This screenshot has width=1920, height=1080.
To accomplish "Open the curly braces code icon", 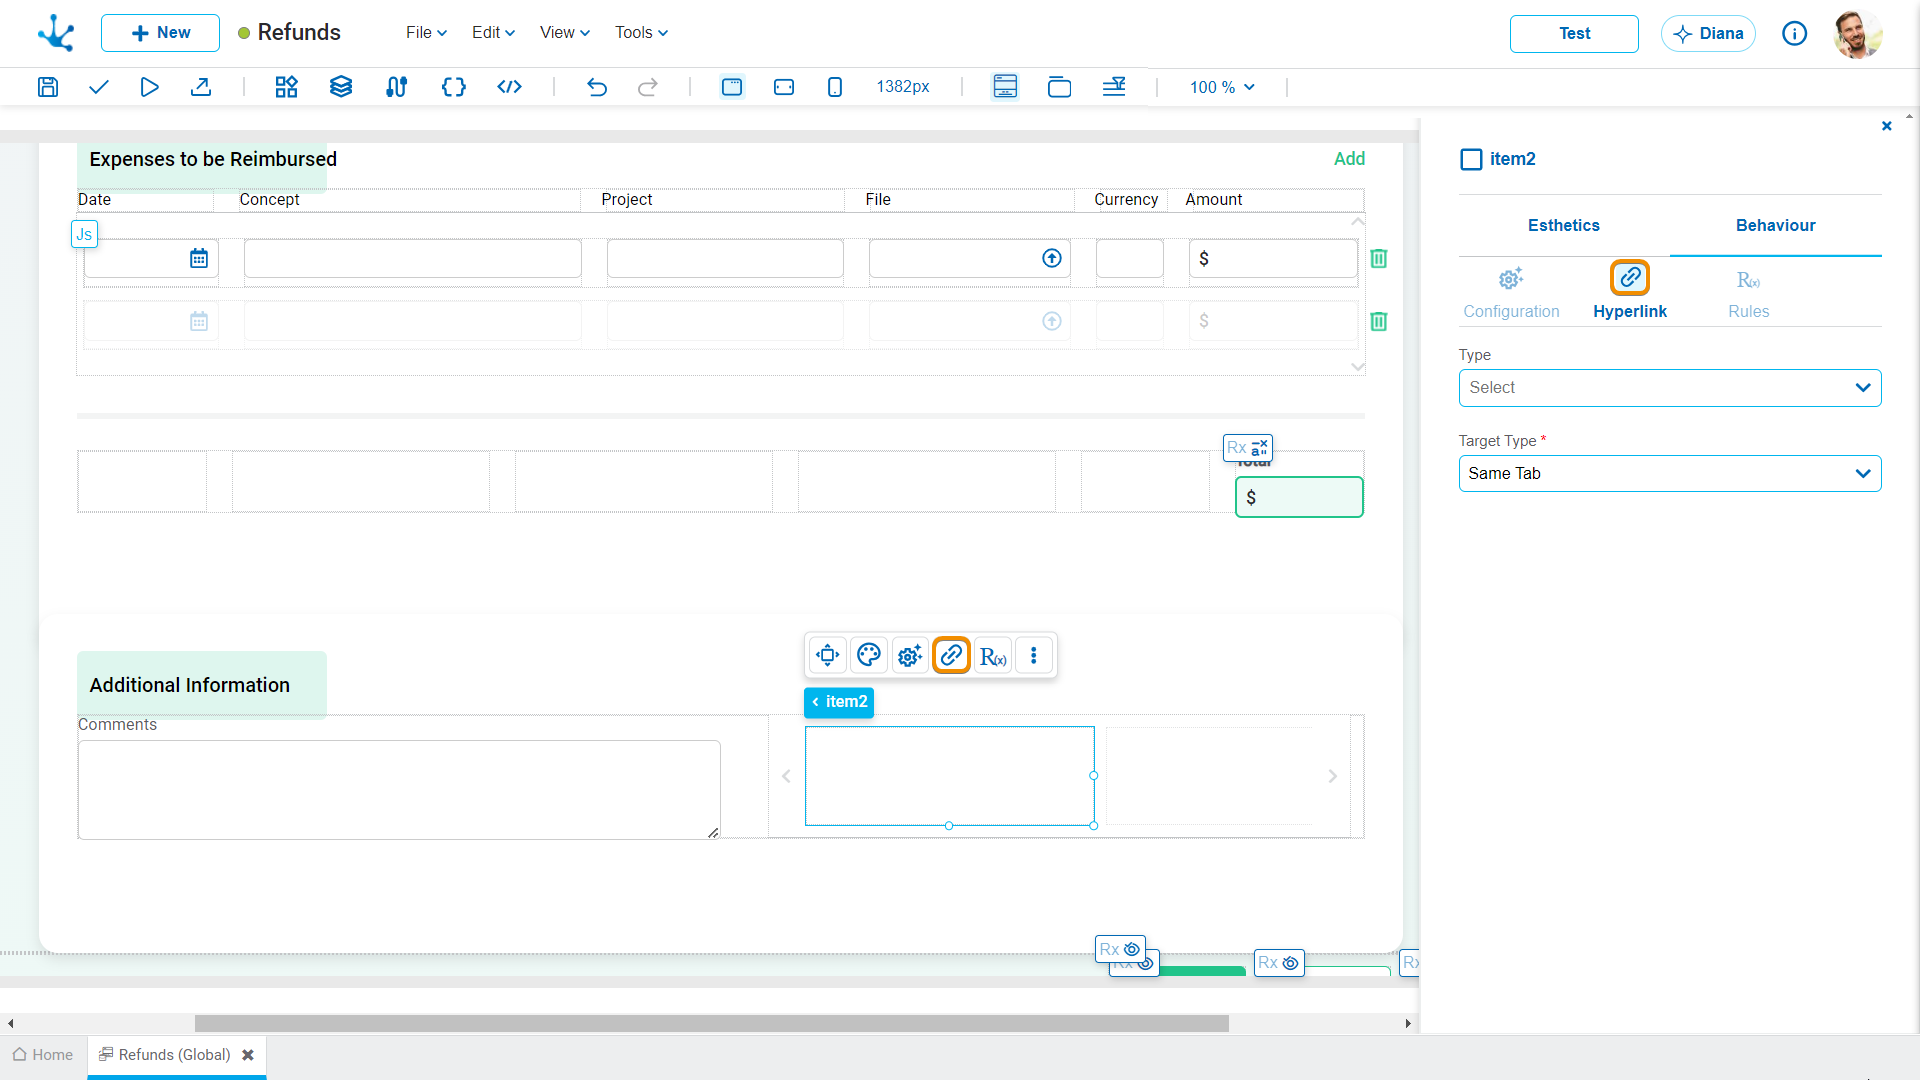I will (454, 87).
